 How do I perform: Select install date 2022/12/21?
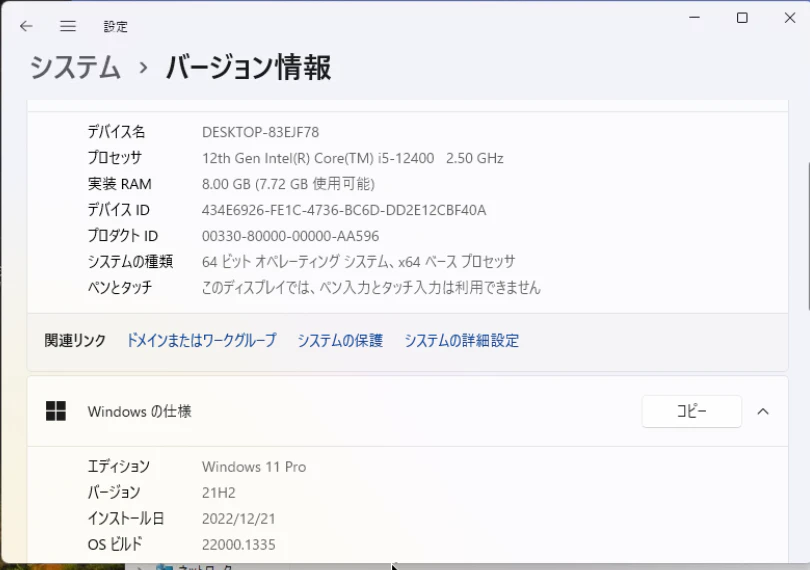click(239, 518)
